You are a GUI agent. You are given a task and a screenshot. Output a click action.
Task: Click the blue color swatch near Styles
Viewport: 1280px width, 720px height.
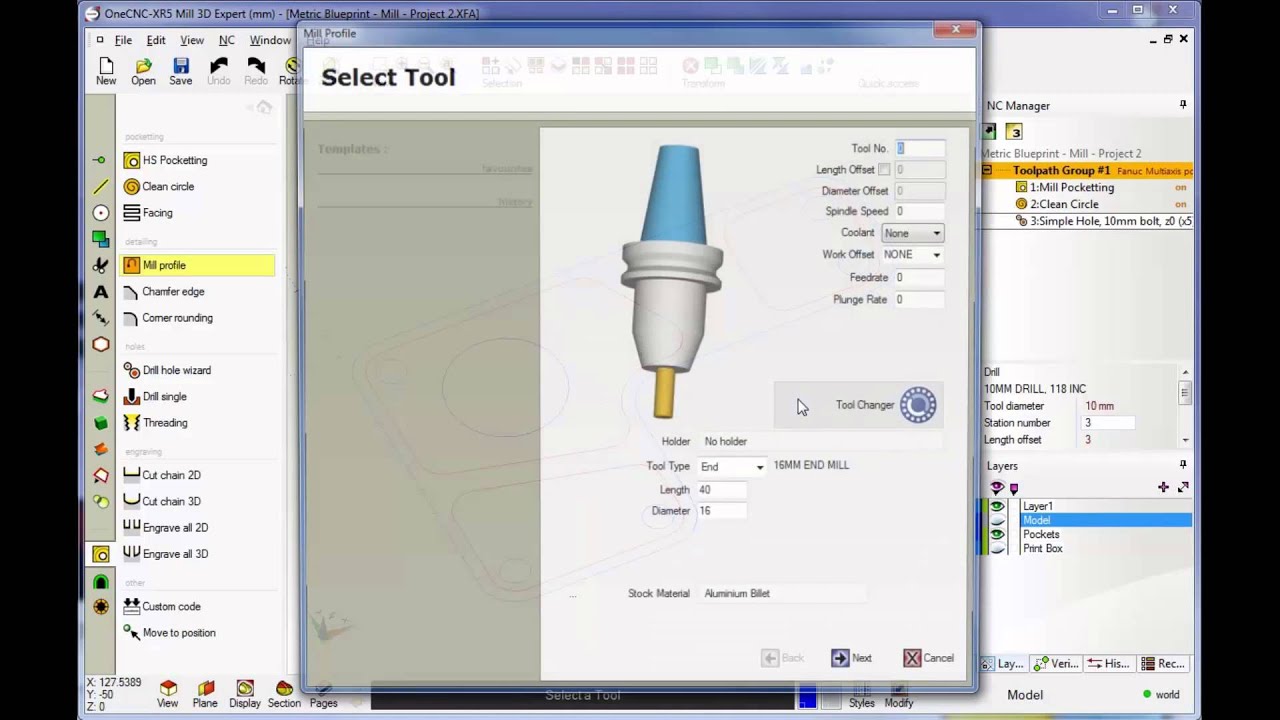pos(807,697)
